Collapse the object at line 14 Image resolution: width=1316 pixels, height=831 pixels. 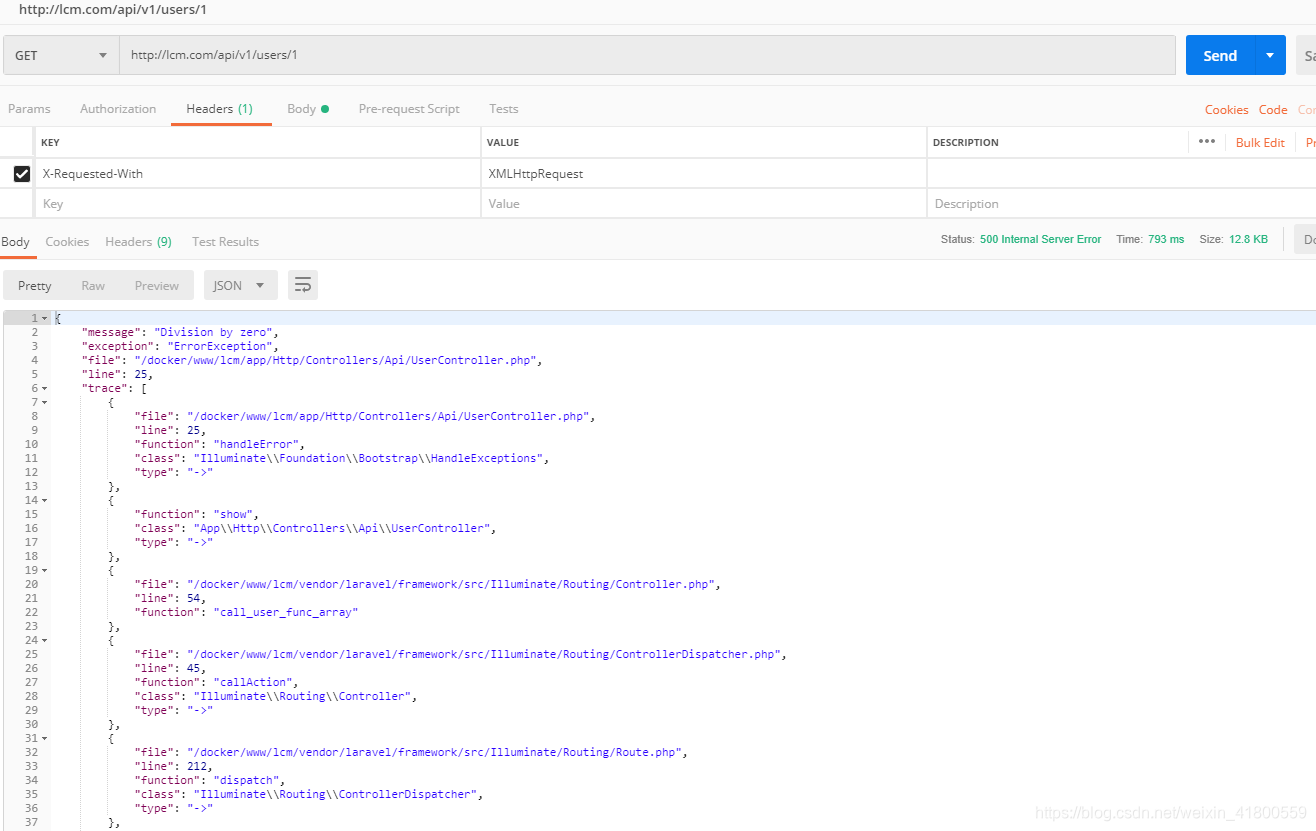click(x=44, y=500)
